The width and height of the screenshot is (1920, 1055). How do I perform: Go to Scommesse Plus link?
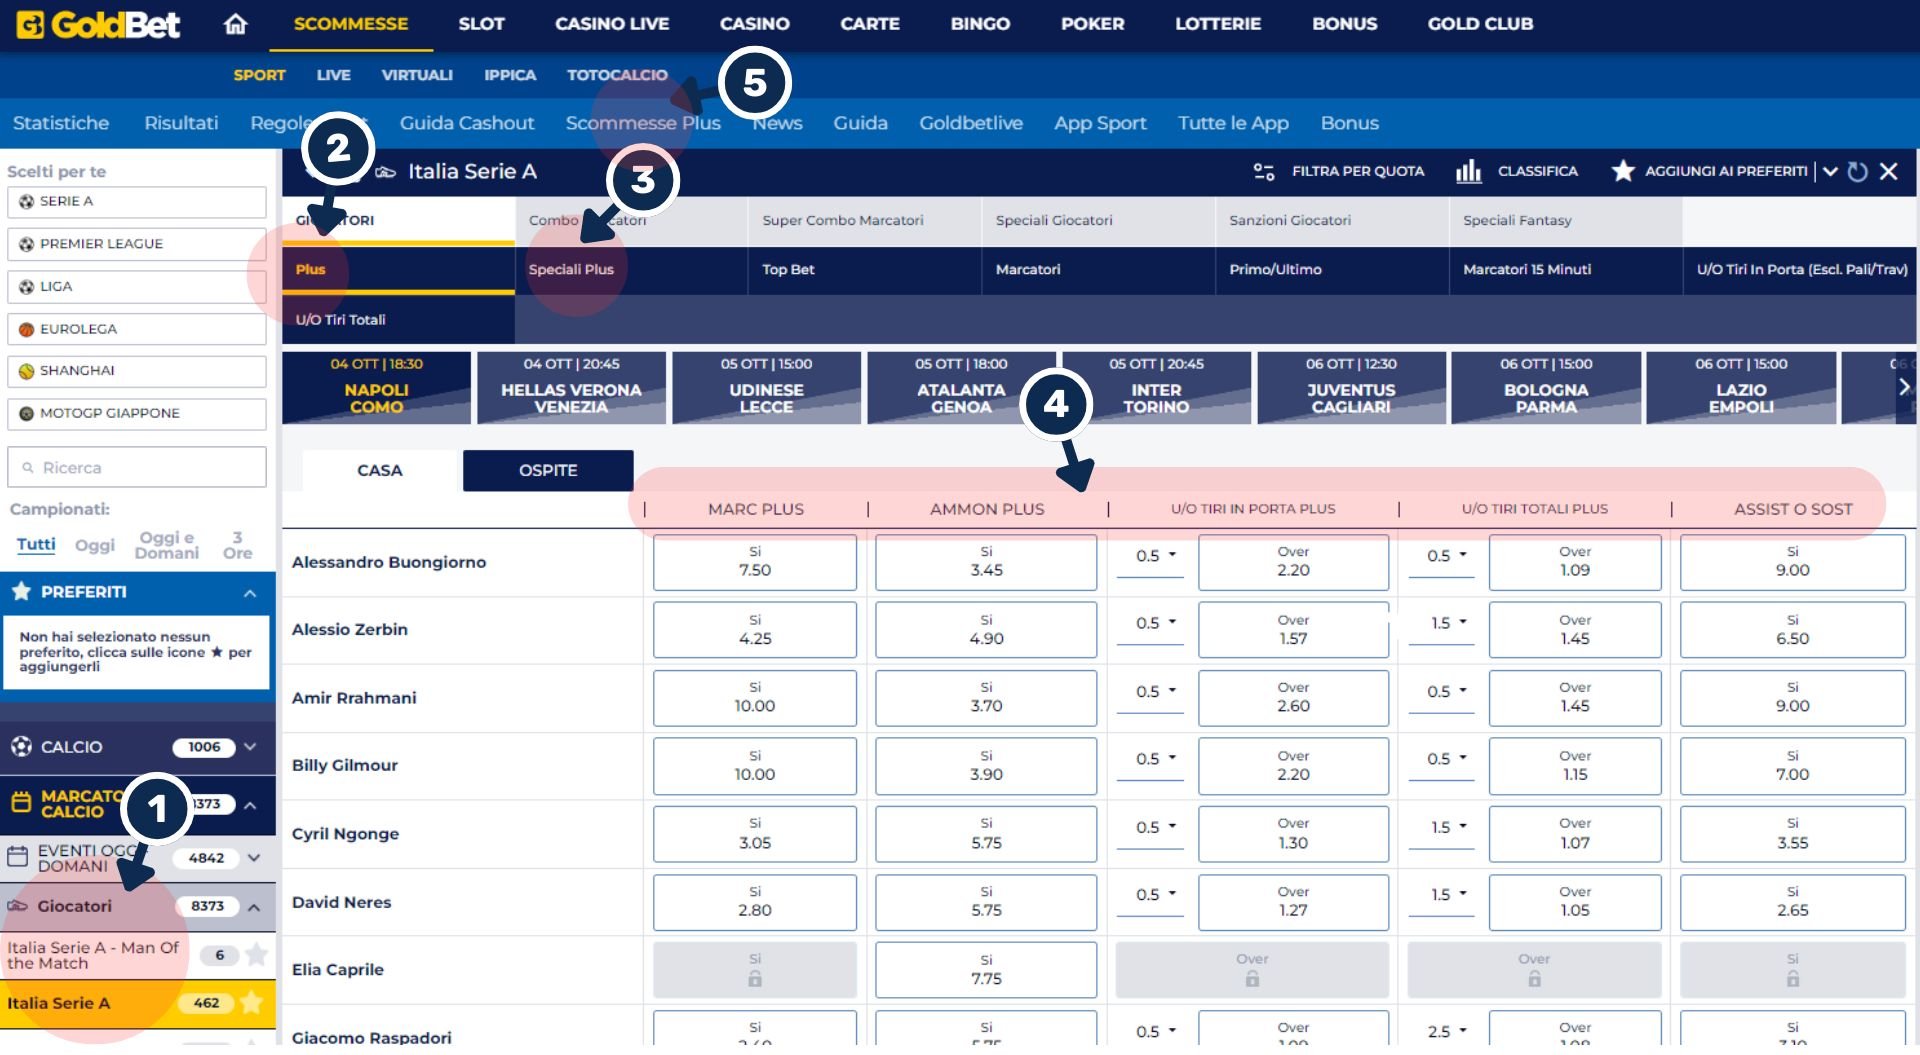(x=644, y=123)
